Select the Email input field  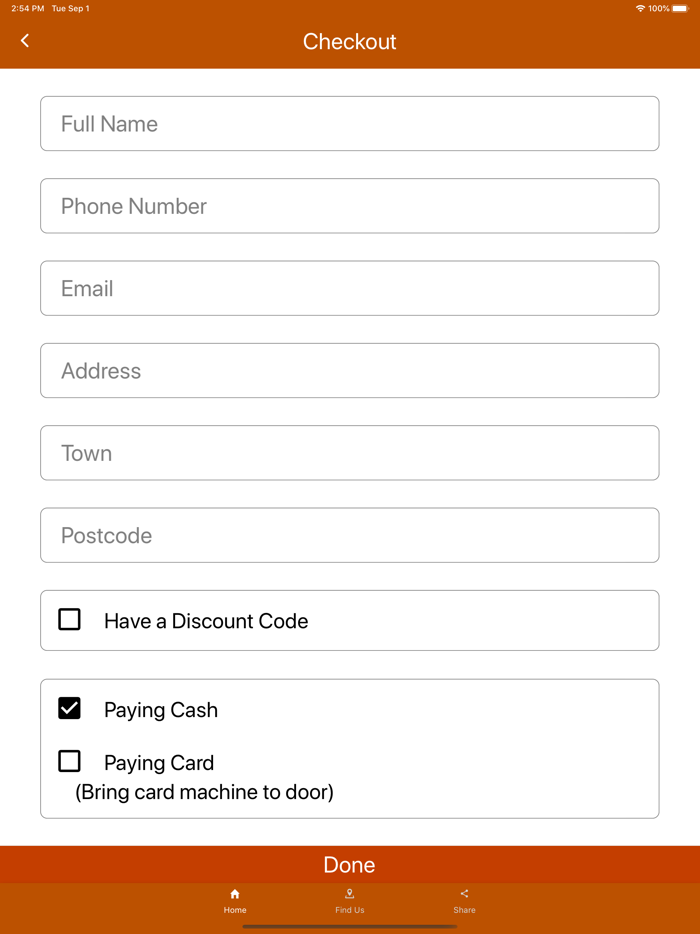coord(349,288)
